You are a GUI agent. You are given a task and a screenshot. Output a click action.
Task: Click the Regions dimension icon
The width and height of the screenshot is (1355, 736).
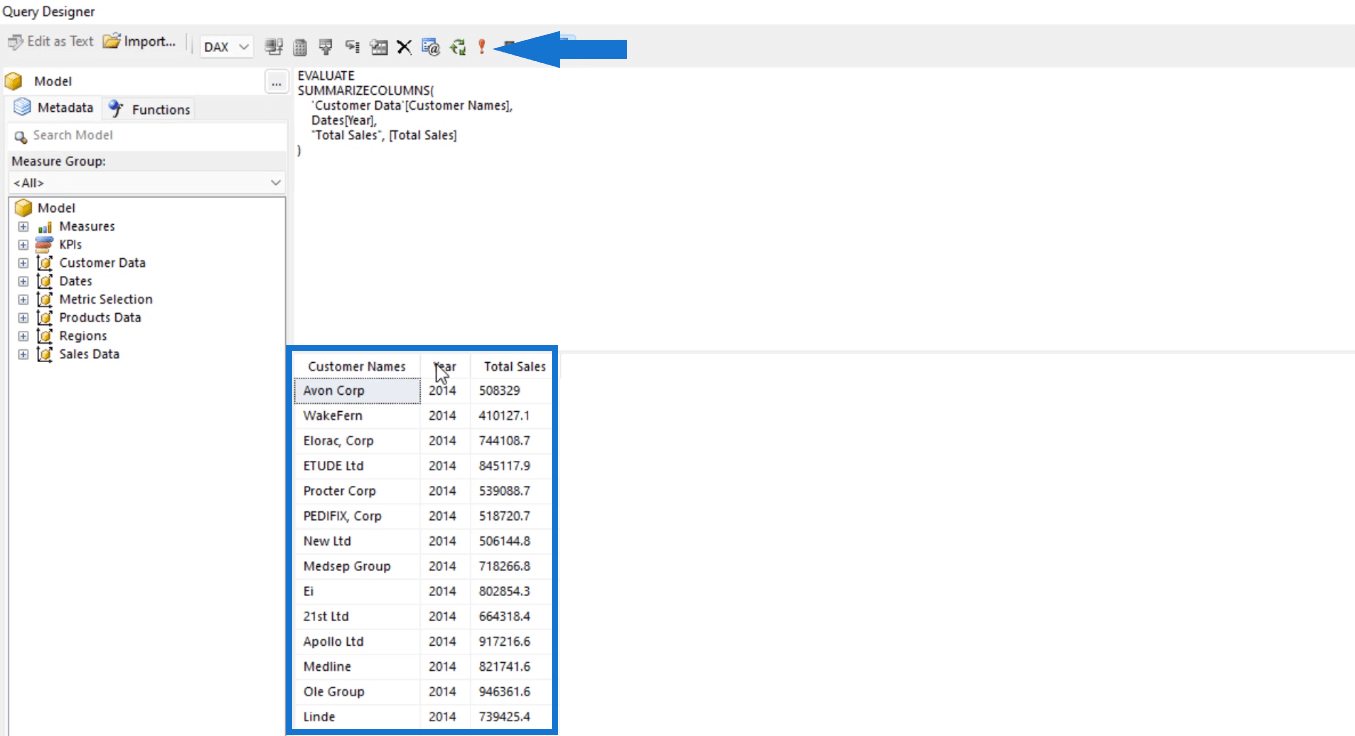tap(44, 336)
